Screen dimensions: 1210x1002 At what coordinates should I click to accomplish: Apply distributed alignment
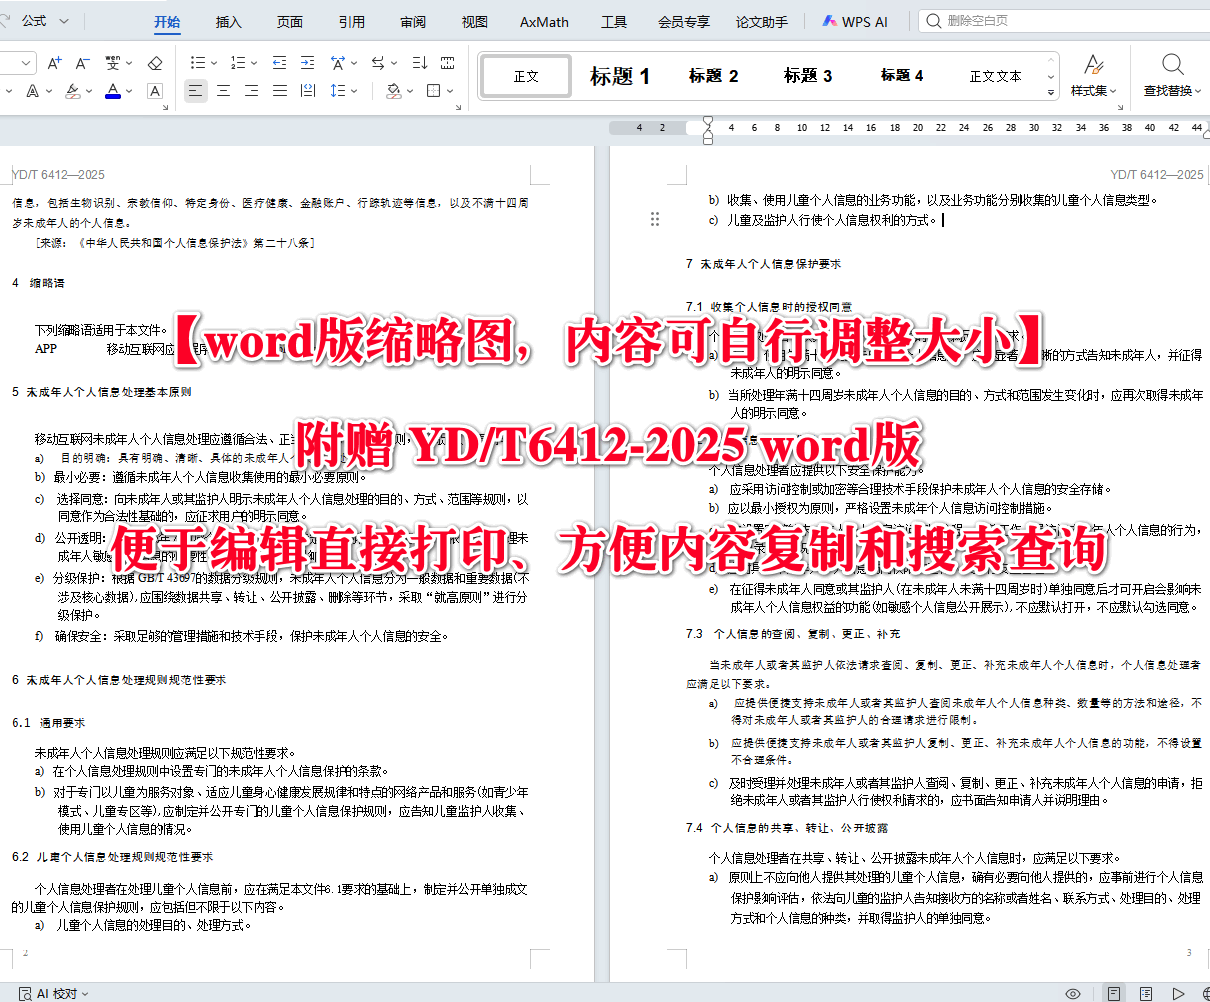[308, 90]
